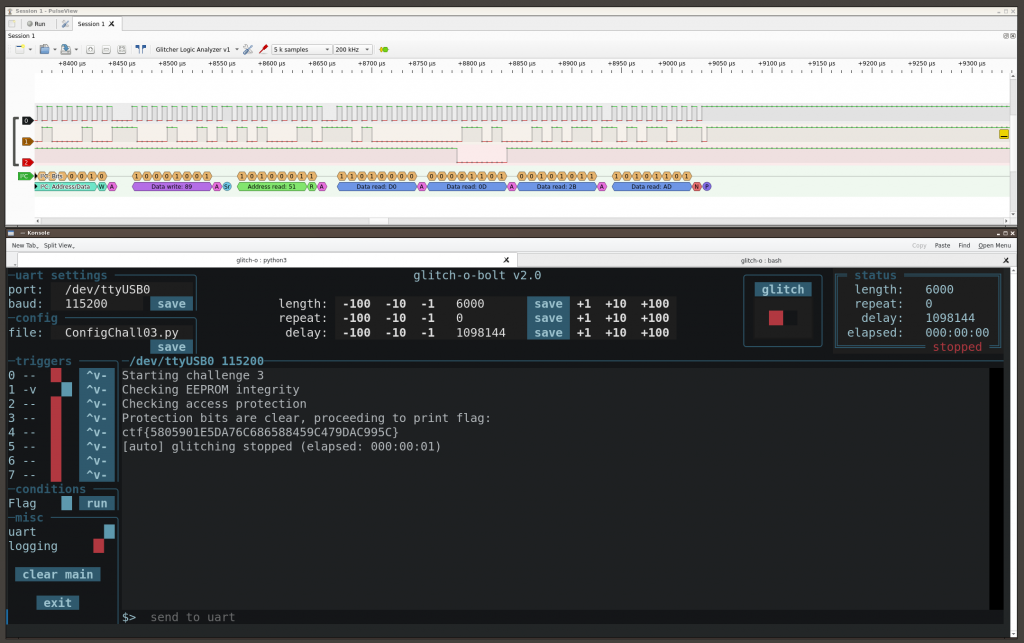
Task: Open the 5 k samples dropdown
Action: click(301, 49)
